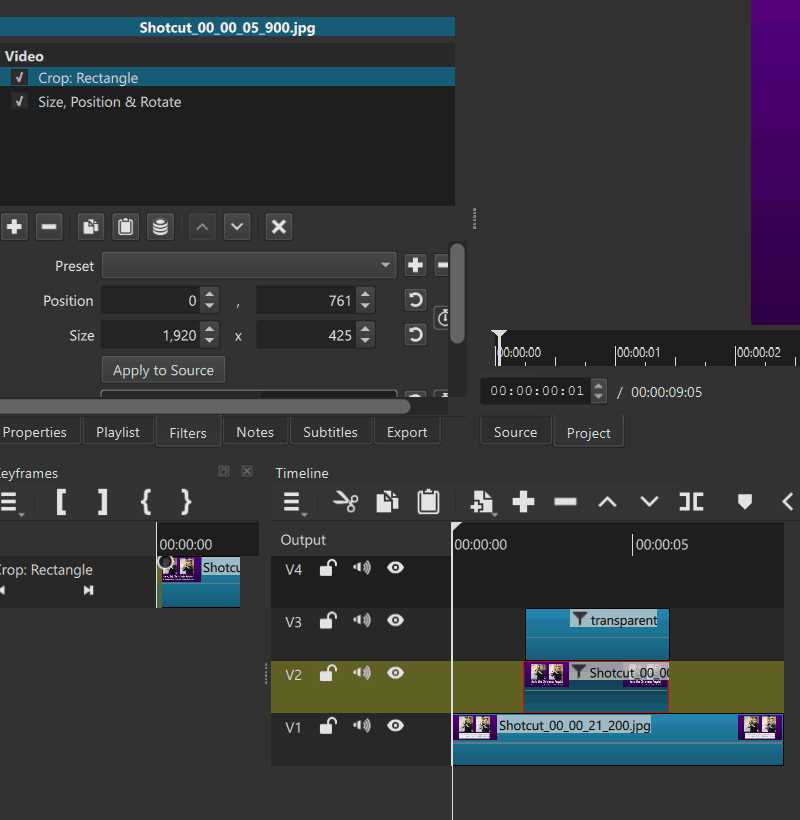The width and height of the screenshot is (800, 820).
Task: Uncheck the Size, Position & Rotate filter
Action: [19, 102]
